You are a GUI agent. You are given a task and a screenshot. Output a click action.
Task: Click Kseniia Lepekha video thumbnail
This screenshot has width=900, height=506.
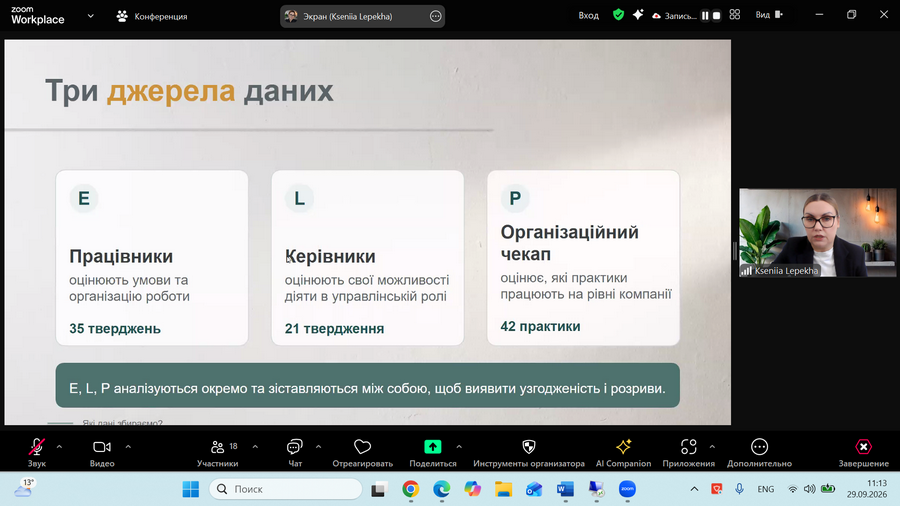817,232
